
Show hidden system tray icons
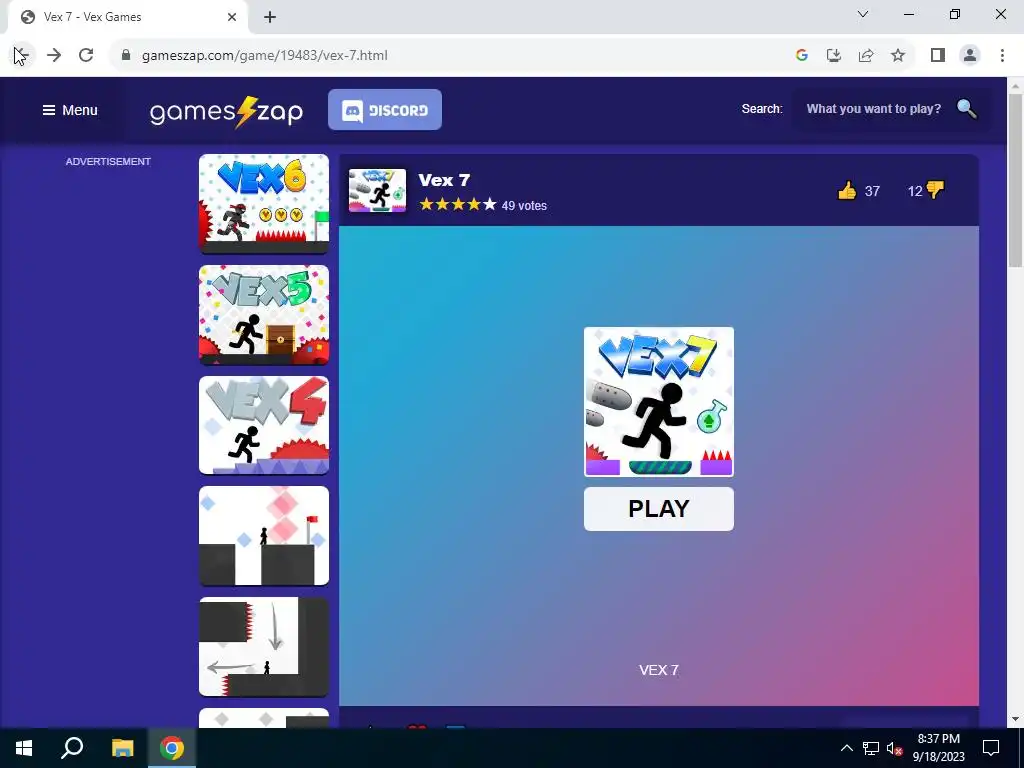click(846, 748)
